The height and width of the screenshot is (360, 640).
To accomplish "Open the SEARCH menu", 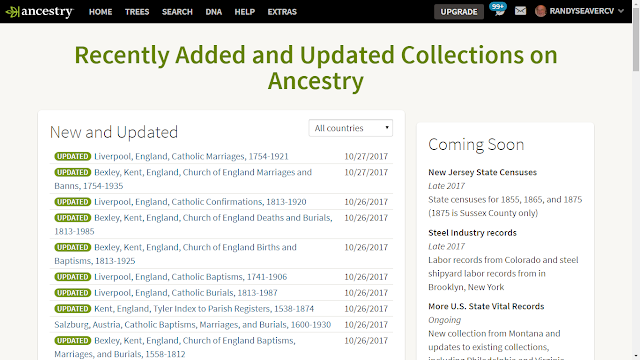I will (x=177, y=12).
